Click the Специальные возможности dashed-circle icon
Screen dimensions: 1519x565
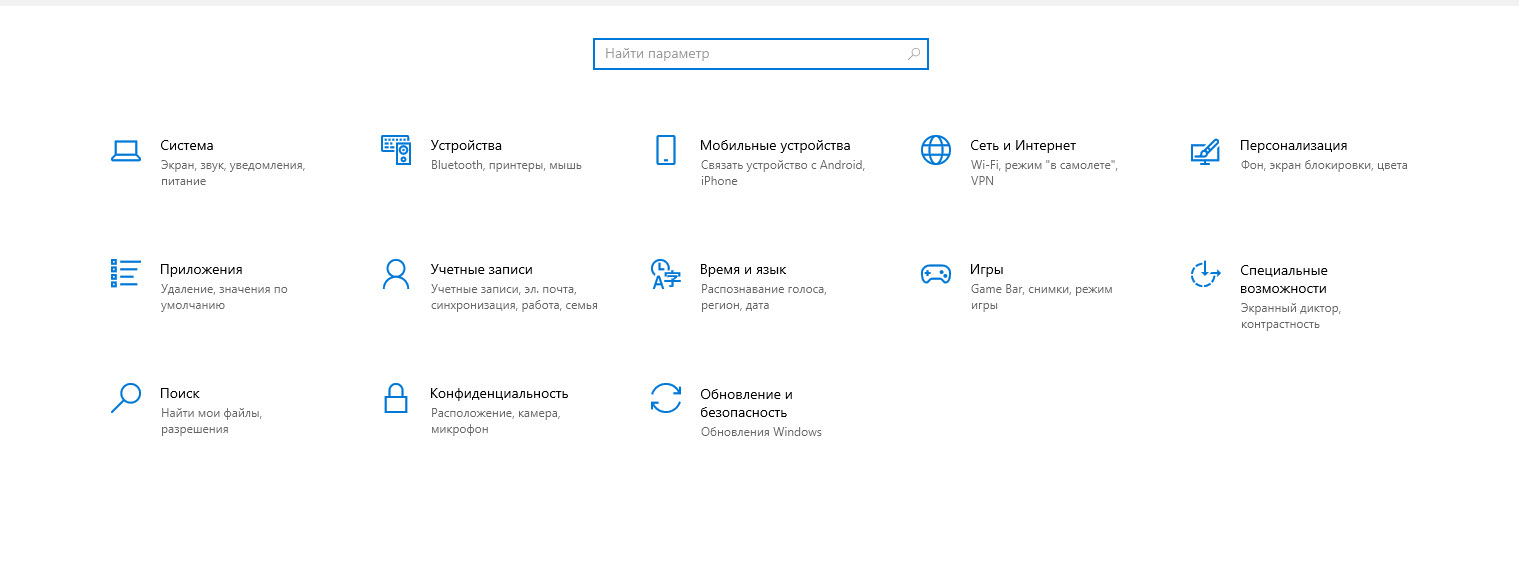coord(1205,274)
